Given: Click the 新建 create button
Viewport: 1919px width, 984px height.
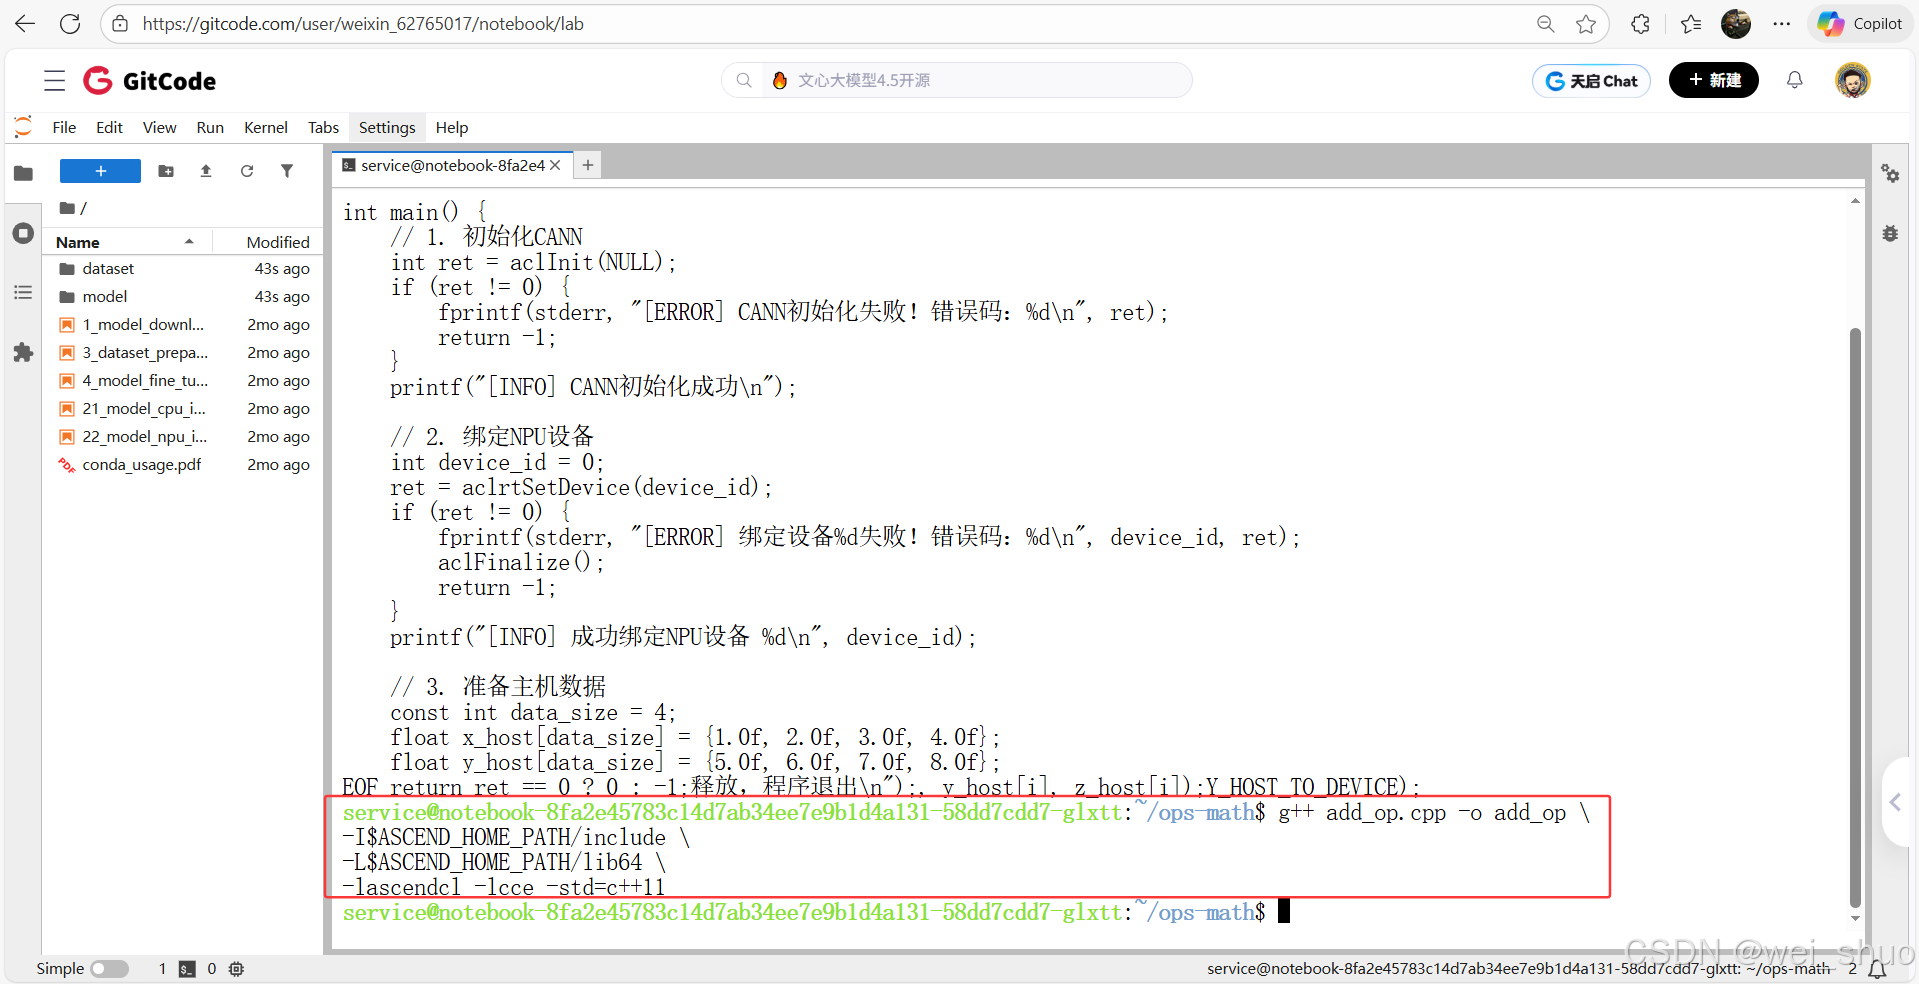Looking at the screenshot, I should 1714,80.
